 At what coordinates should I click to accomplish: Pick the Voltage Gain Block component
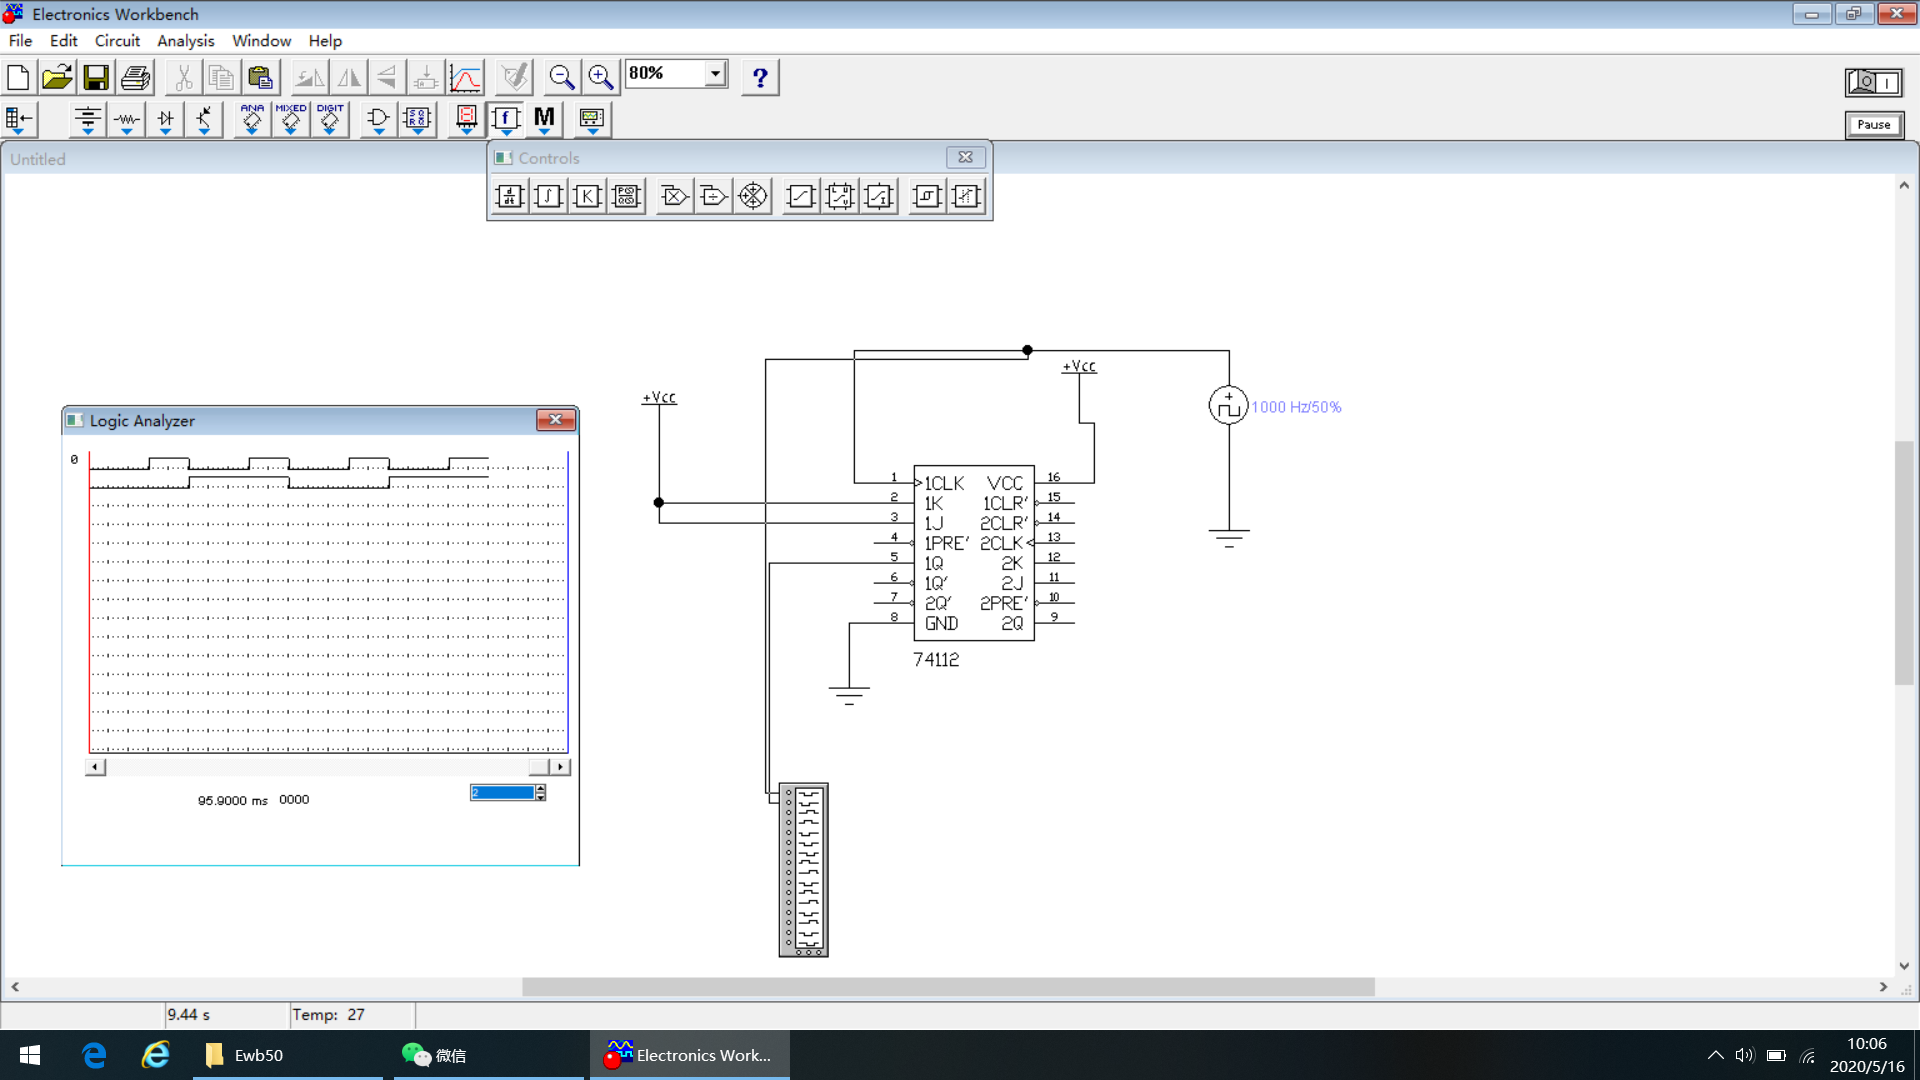click(587, 196)
